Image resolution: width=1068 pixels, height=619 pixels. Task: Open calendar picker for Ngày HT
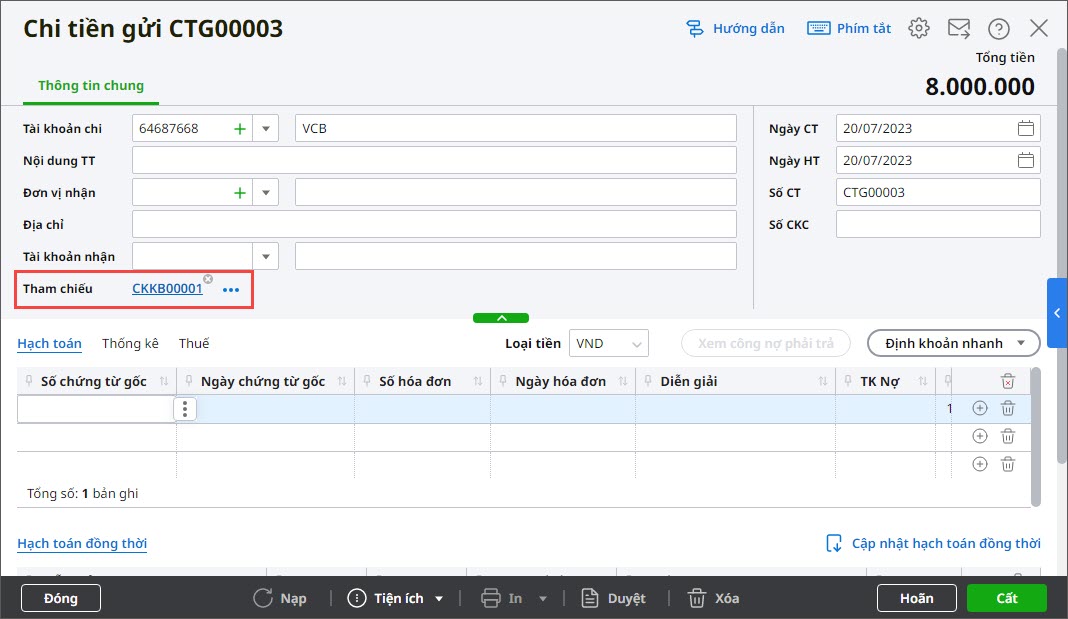pos(1025,161)
